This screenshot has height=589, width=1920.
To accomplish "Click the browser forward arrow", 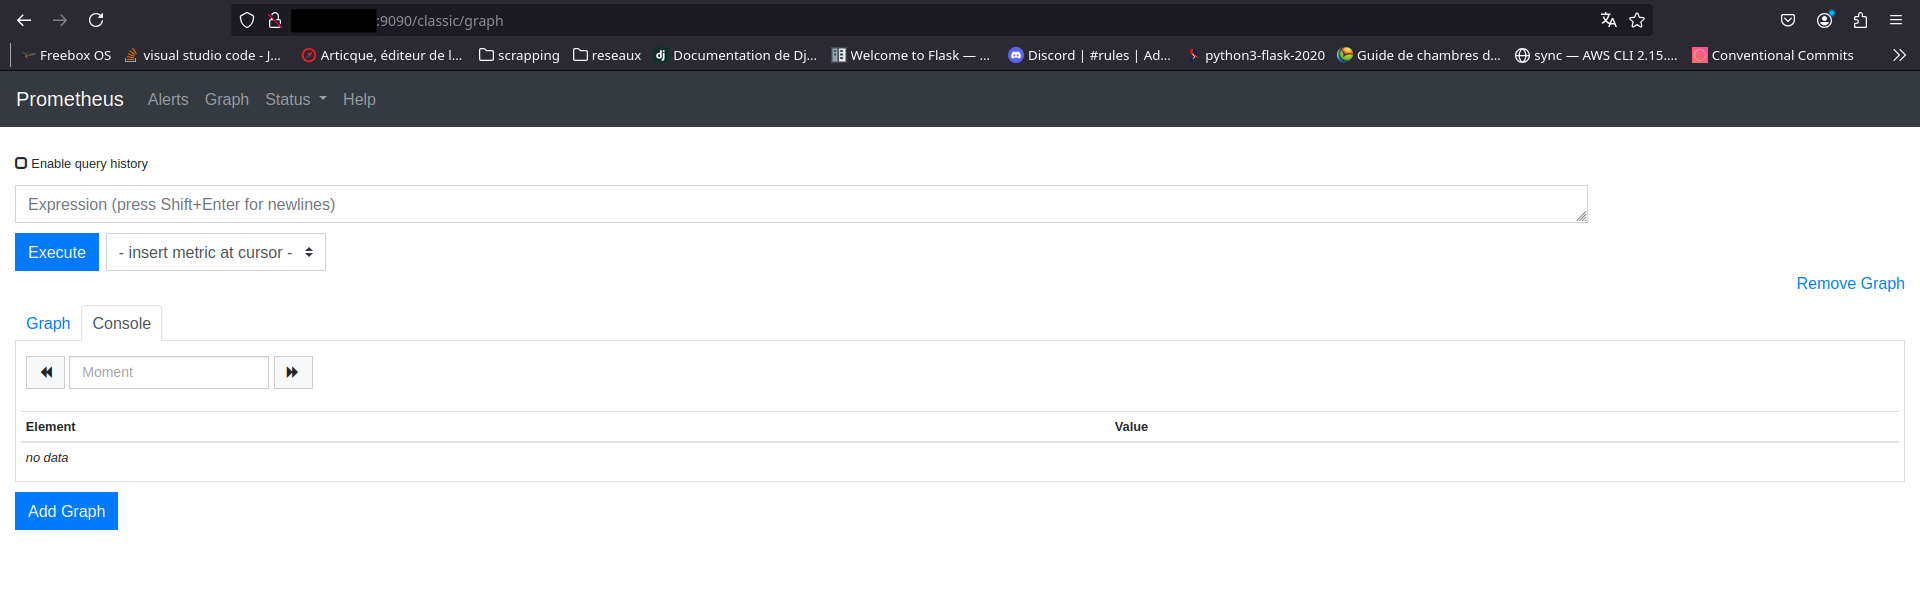I will pos(60,20).
